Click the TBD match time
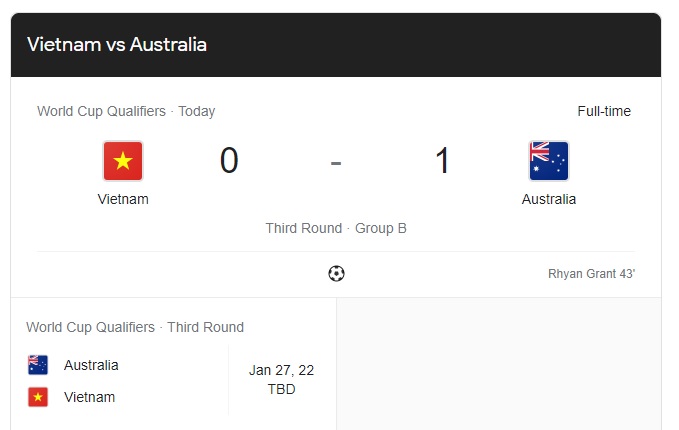679x430 pixels. point(281,389)
